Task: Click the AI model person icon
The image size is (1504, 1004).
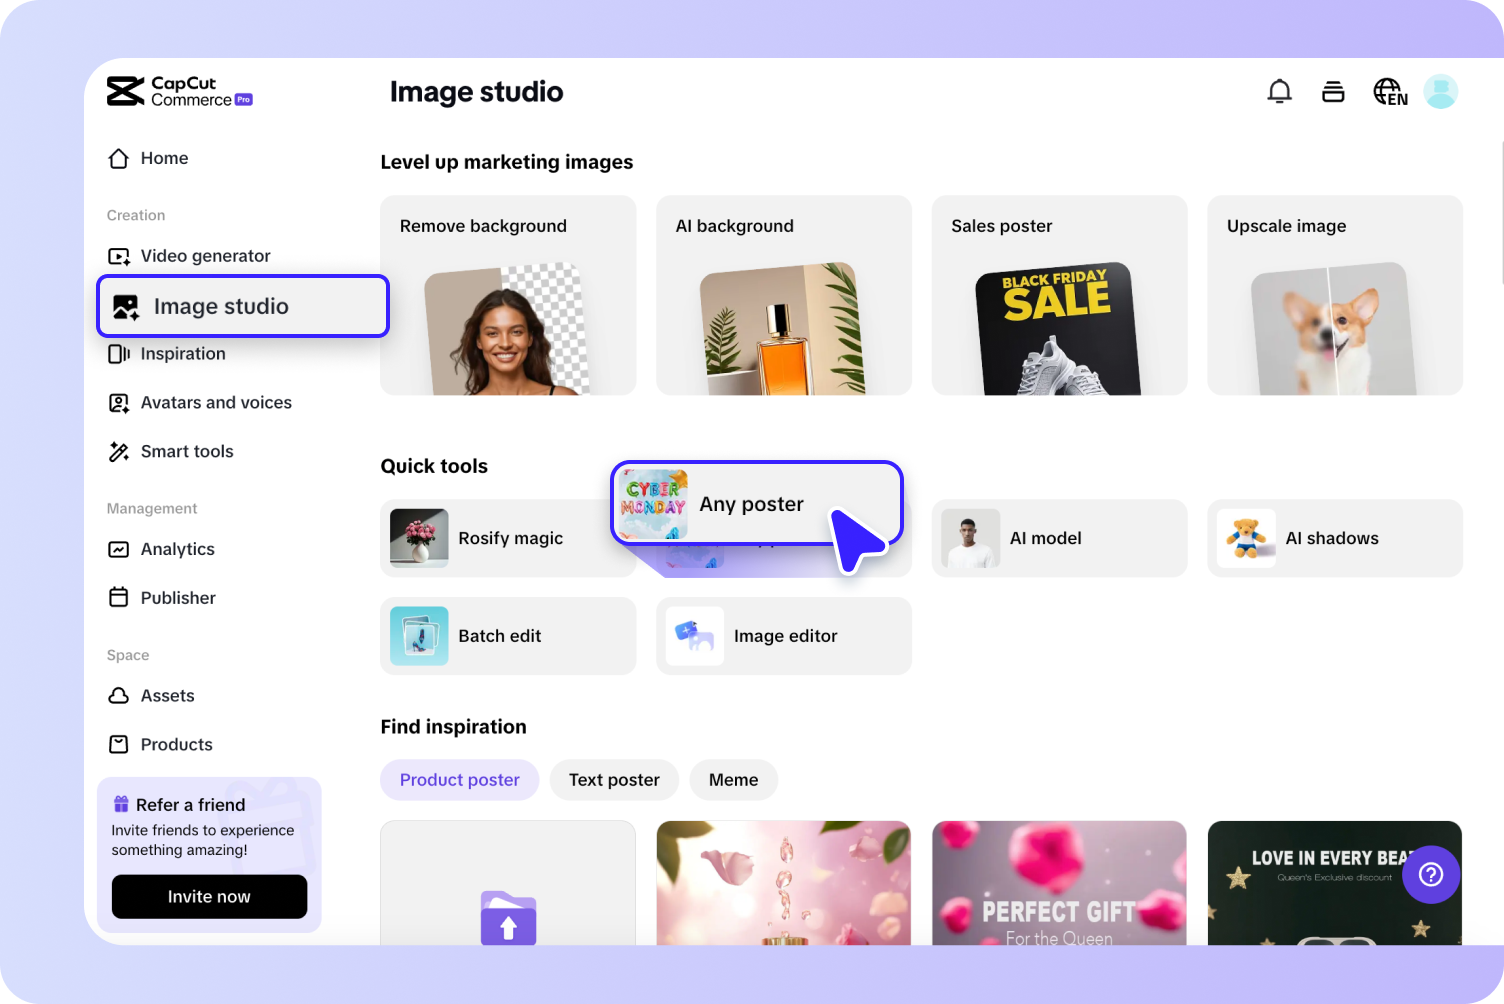Action: (x=970, y=538)
